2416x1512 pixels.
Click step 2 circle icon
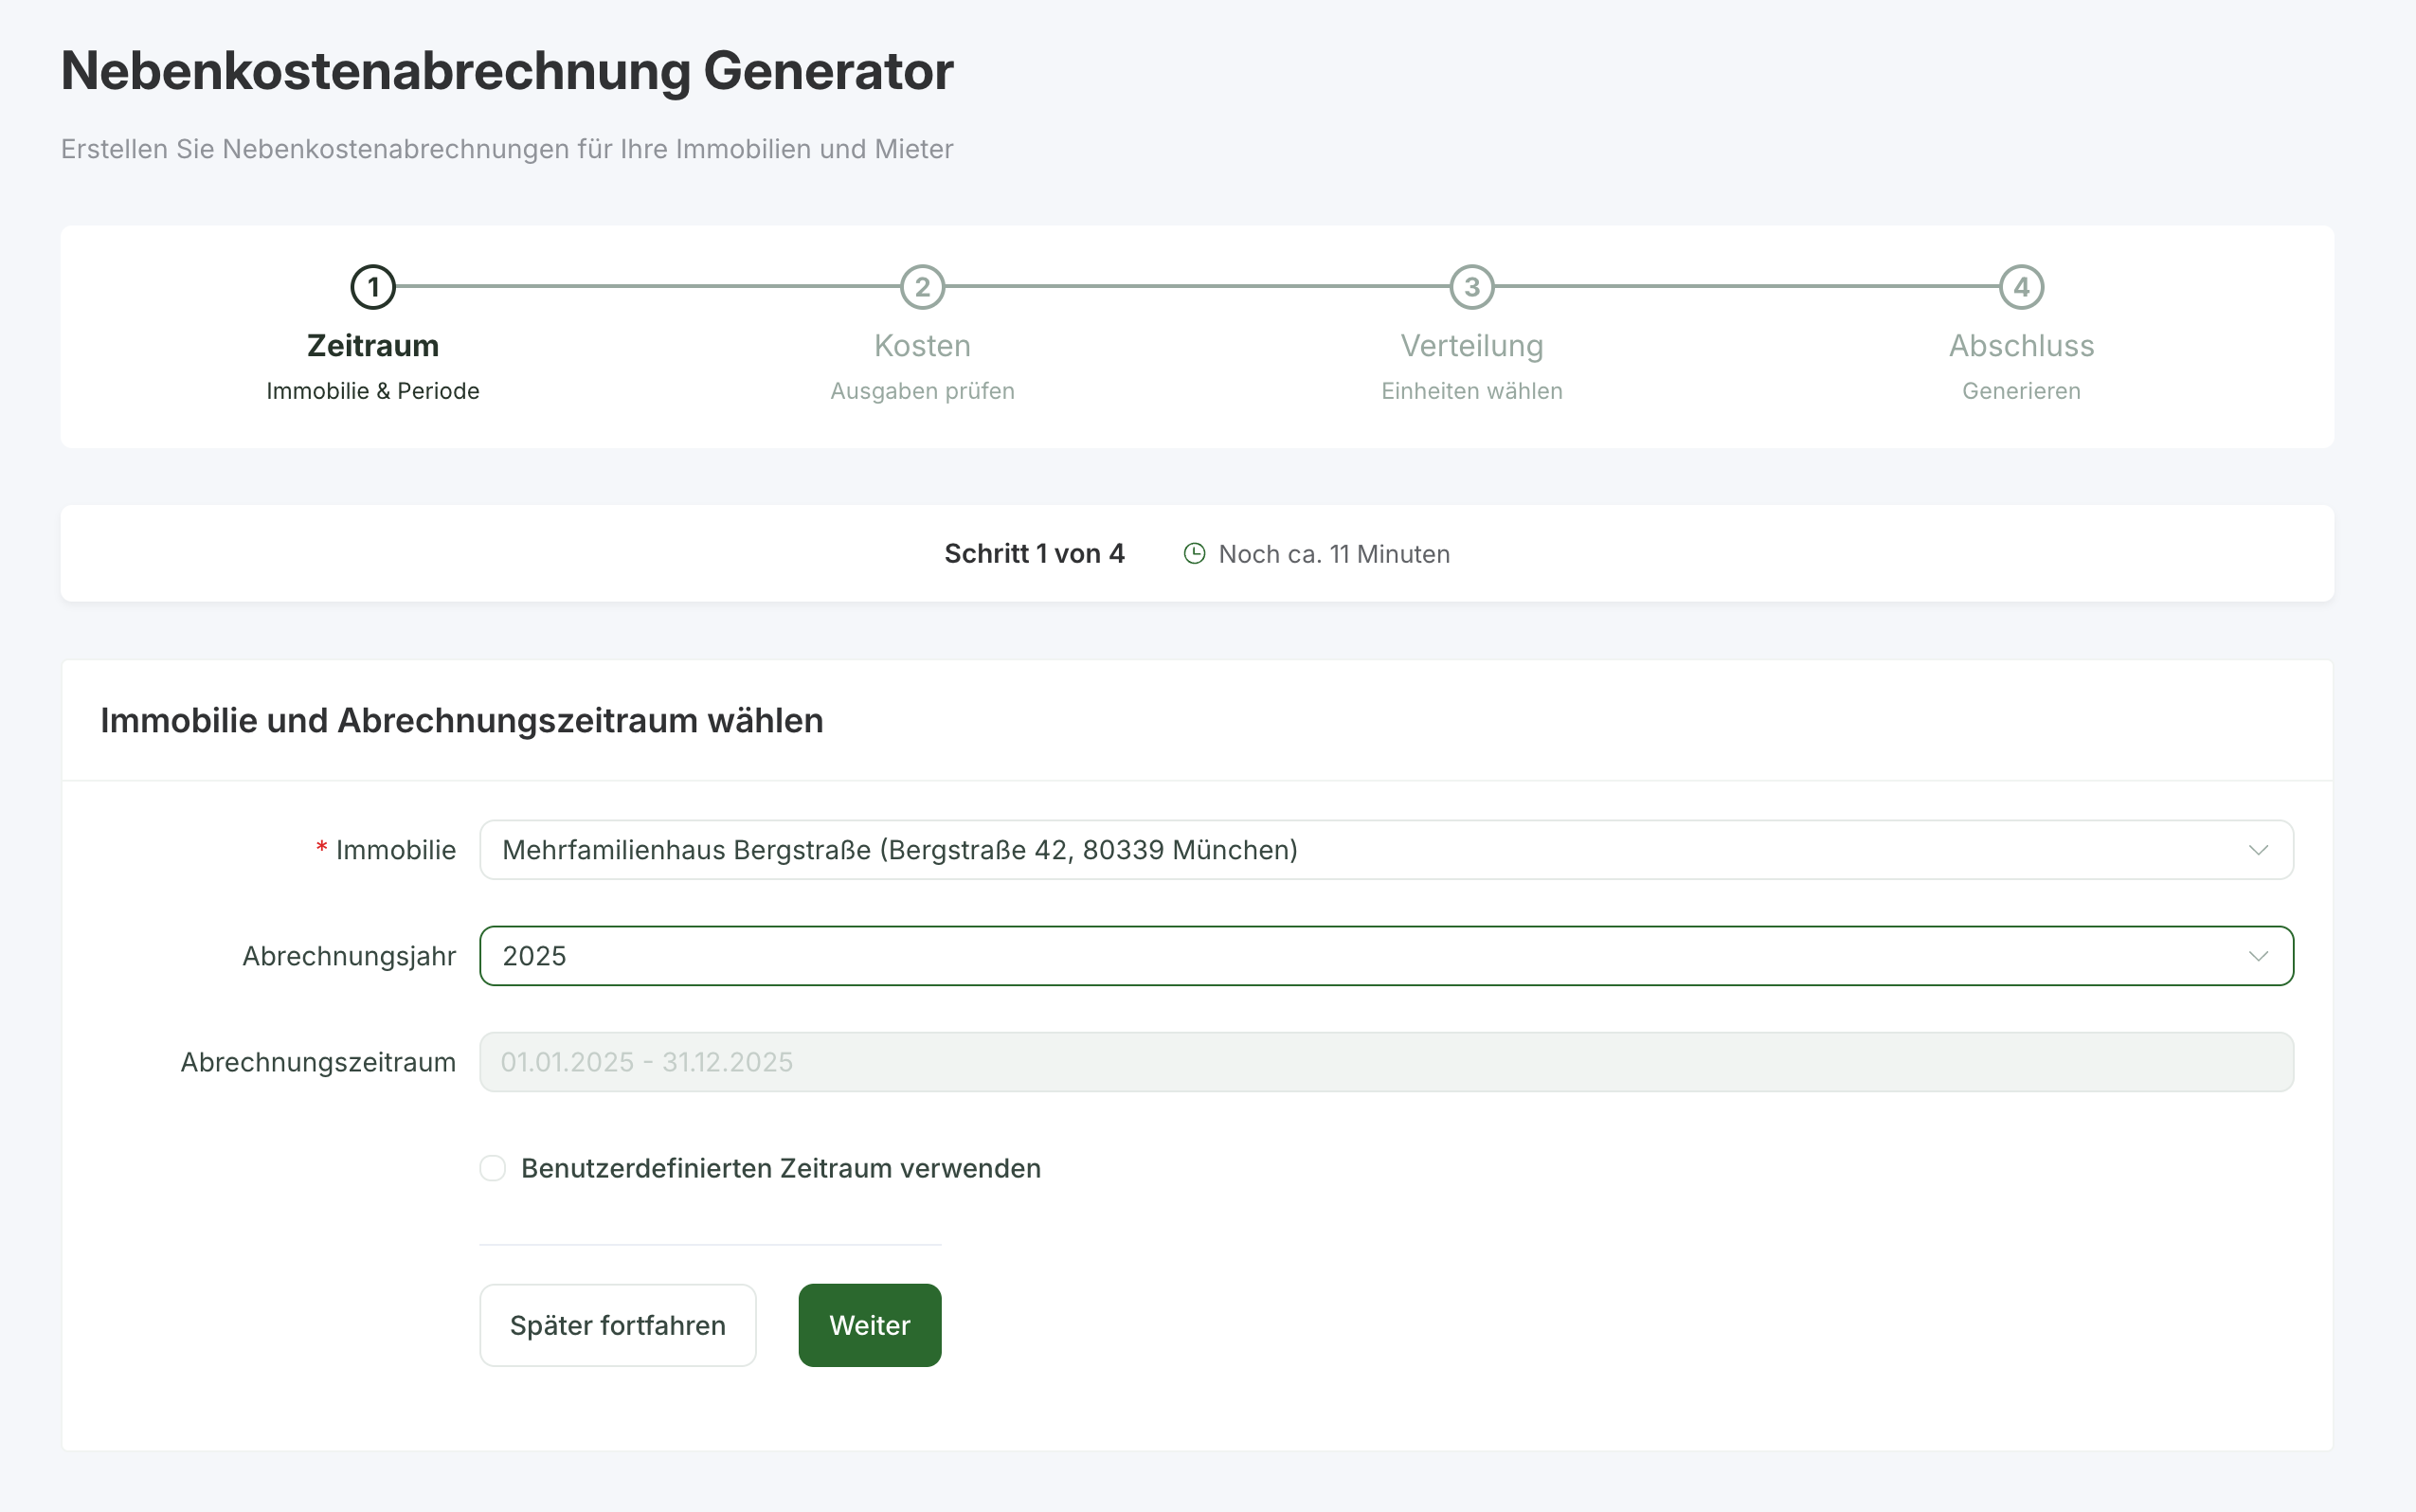(922, 287)
